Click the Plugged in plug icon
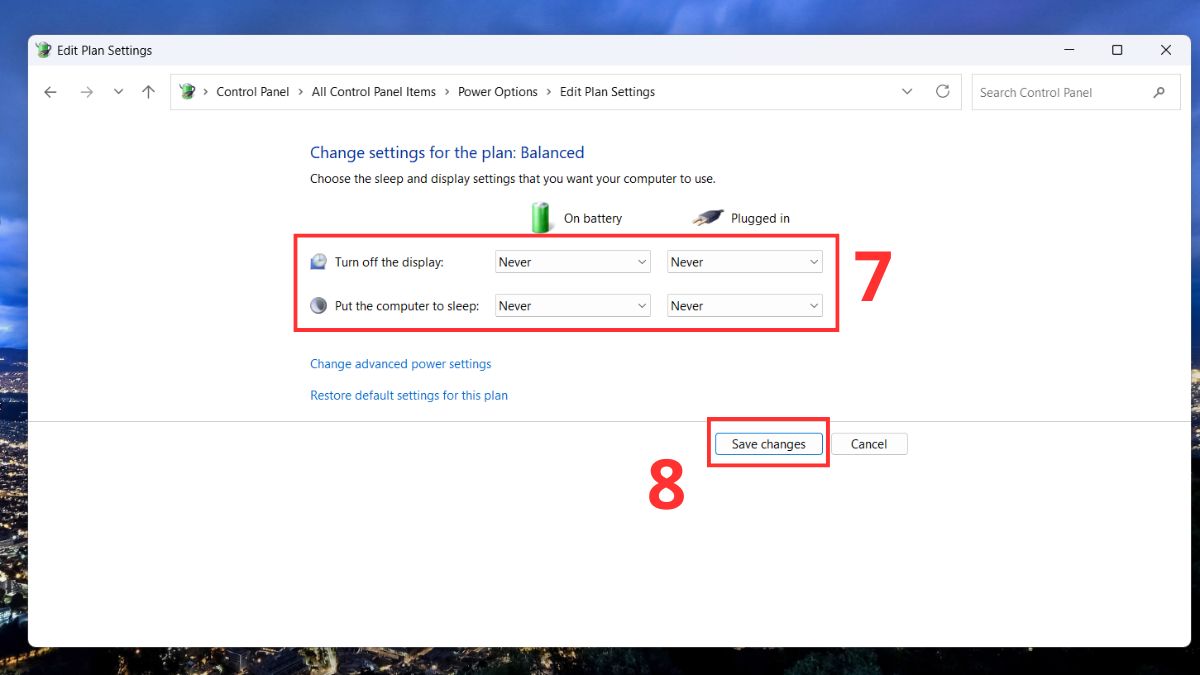The width and height of the screenshot is (1200, 675). (708, 218)
